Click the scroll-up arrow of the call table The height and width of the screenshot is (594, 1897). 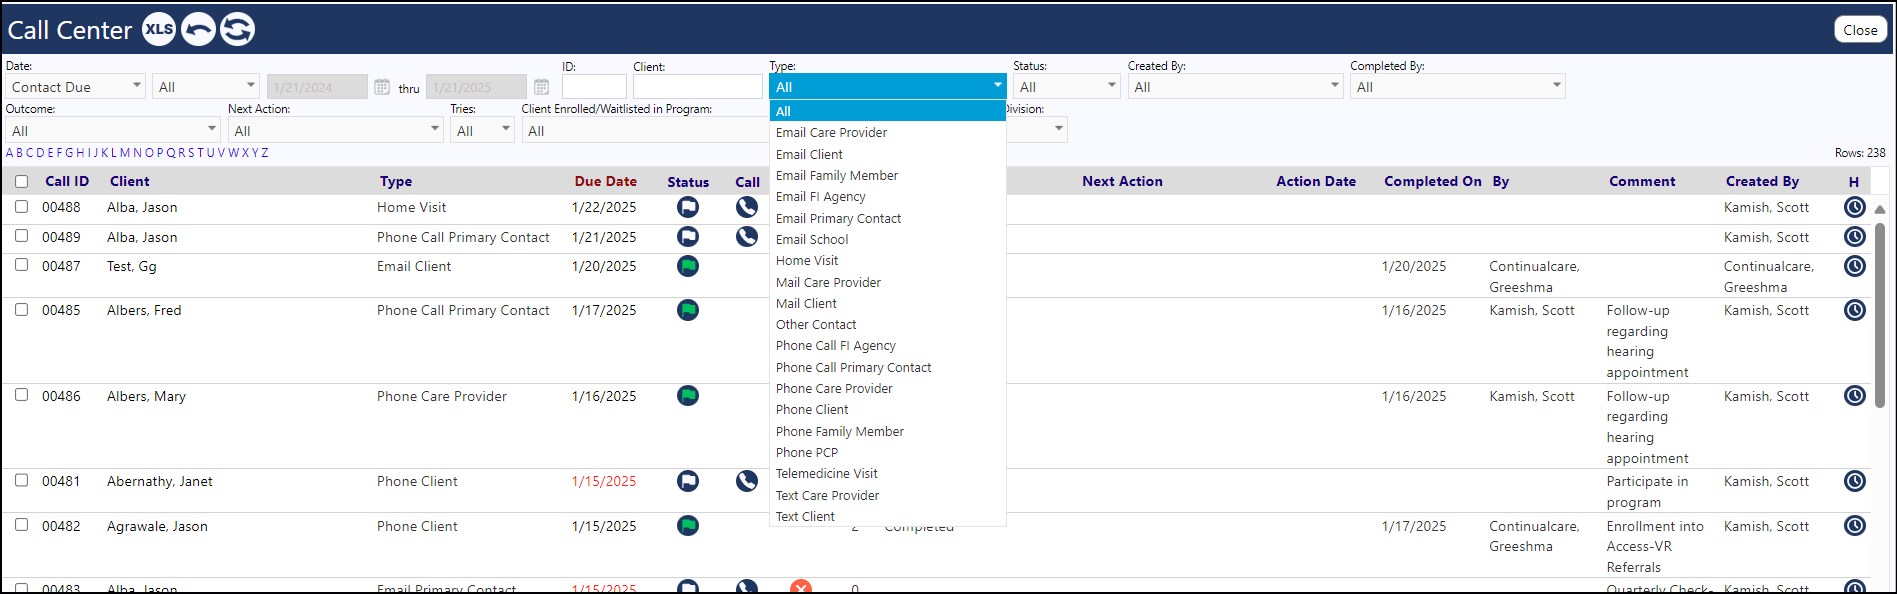pos(1880,210)
